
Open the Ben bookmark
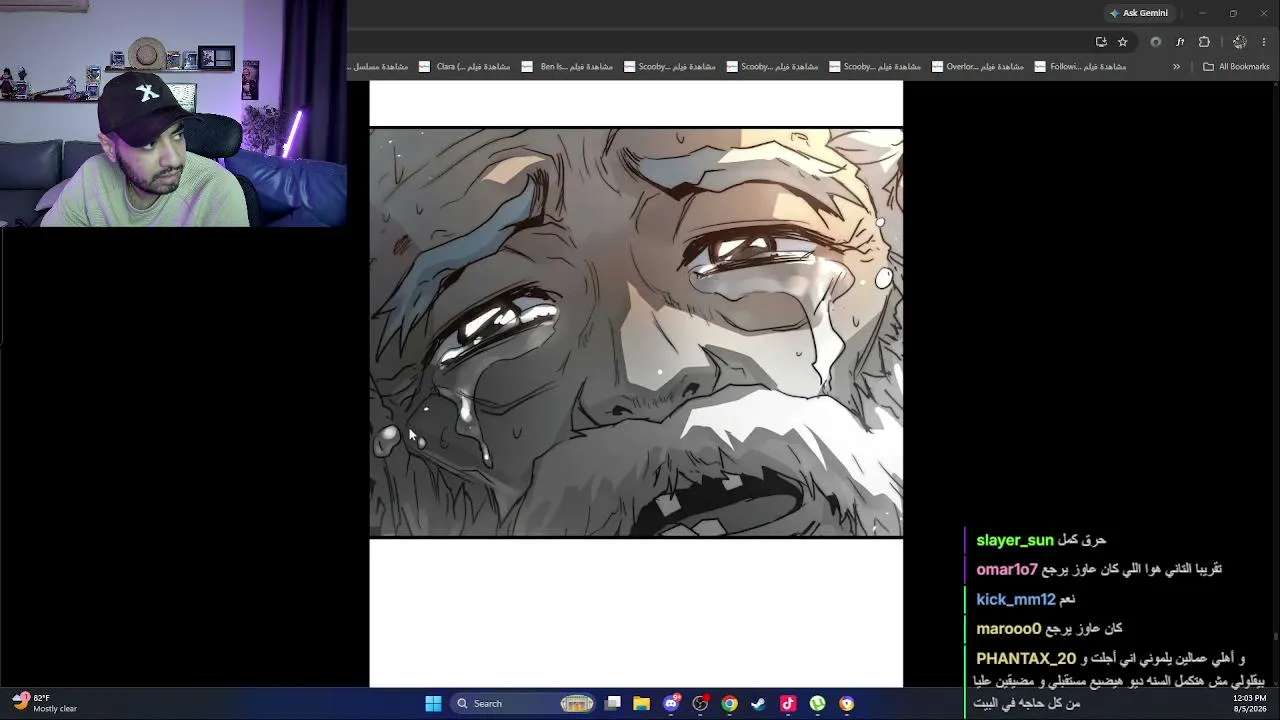pos(567,67)
